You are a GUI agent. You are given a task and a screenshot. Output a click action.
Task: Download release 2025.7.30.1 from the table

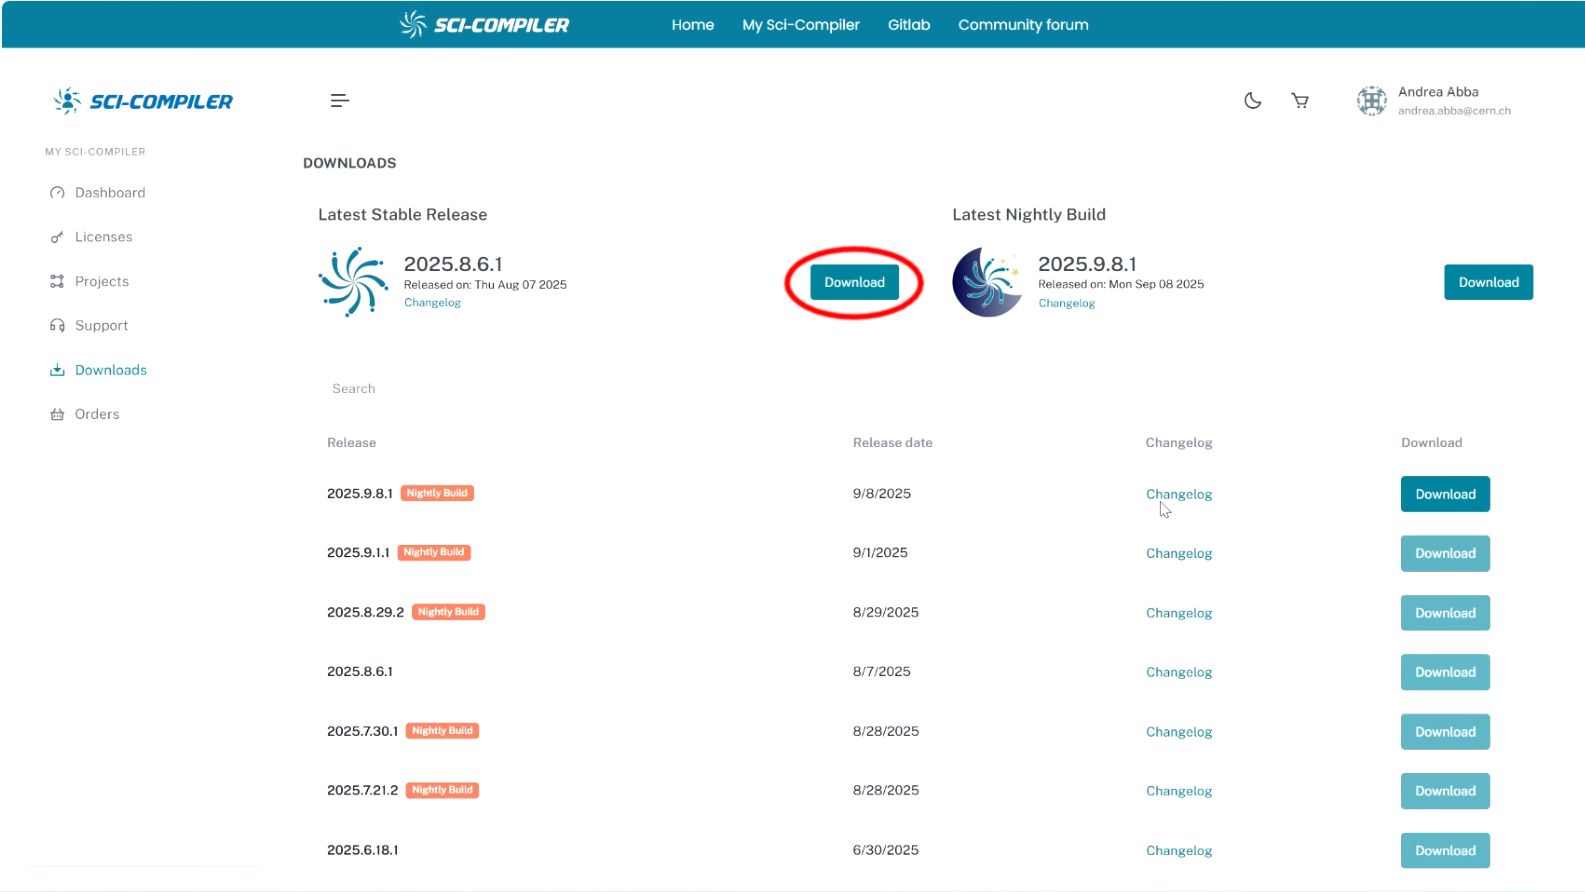[x=1445, y=732]
